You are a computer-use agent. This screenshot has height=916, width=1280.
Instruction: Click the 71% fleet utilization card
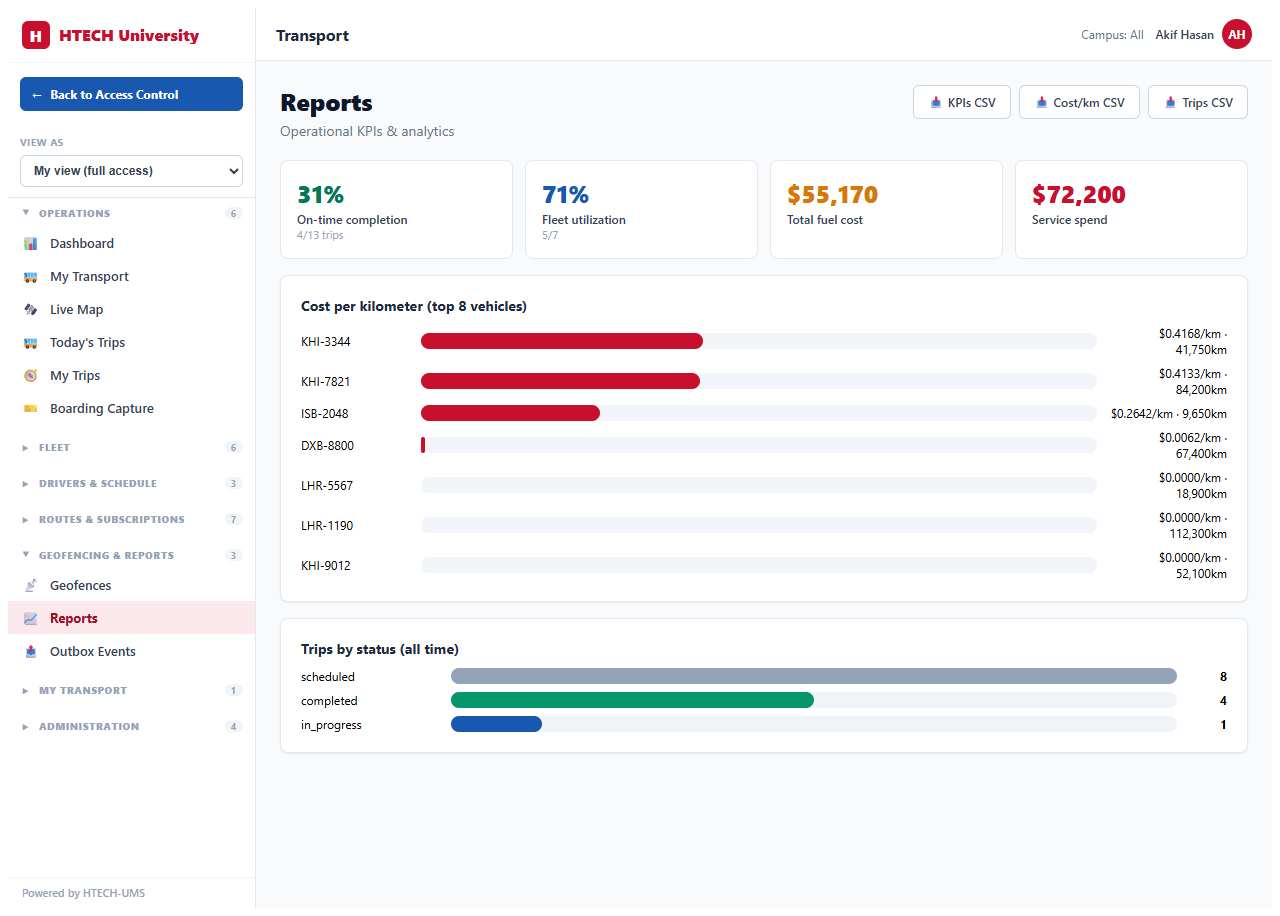pyautogui.click(x=641, y=210)
